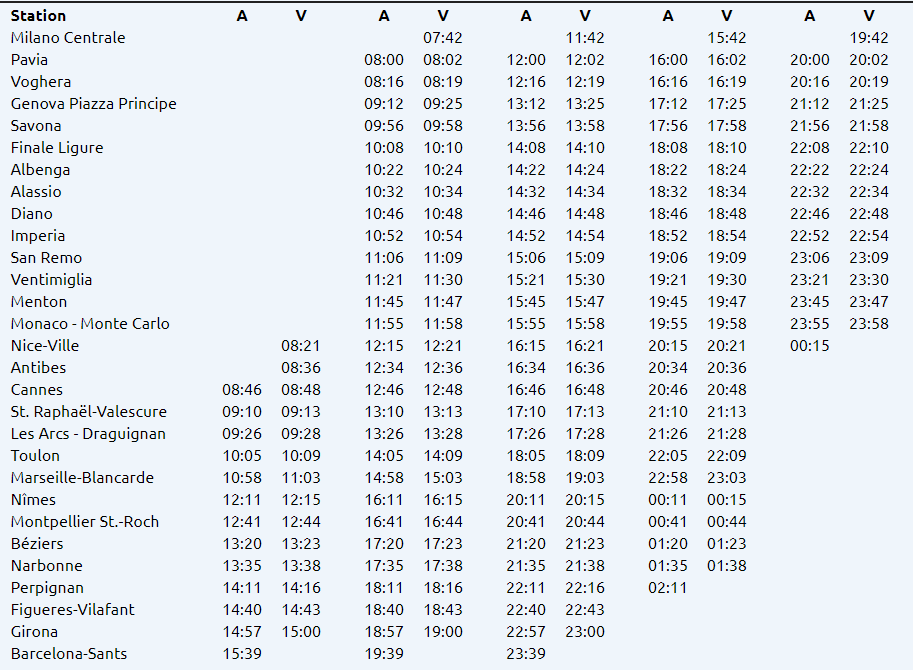Click the Figueres-Vilafant station link
Image resolution: width=913 pixels, height=670 pixels.
point(73,610)
